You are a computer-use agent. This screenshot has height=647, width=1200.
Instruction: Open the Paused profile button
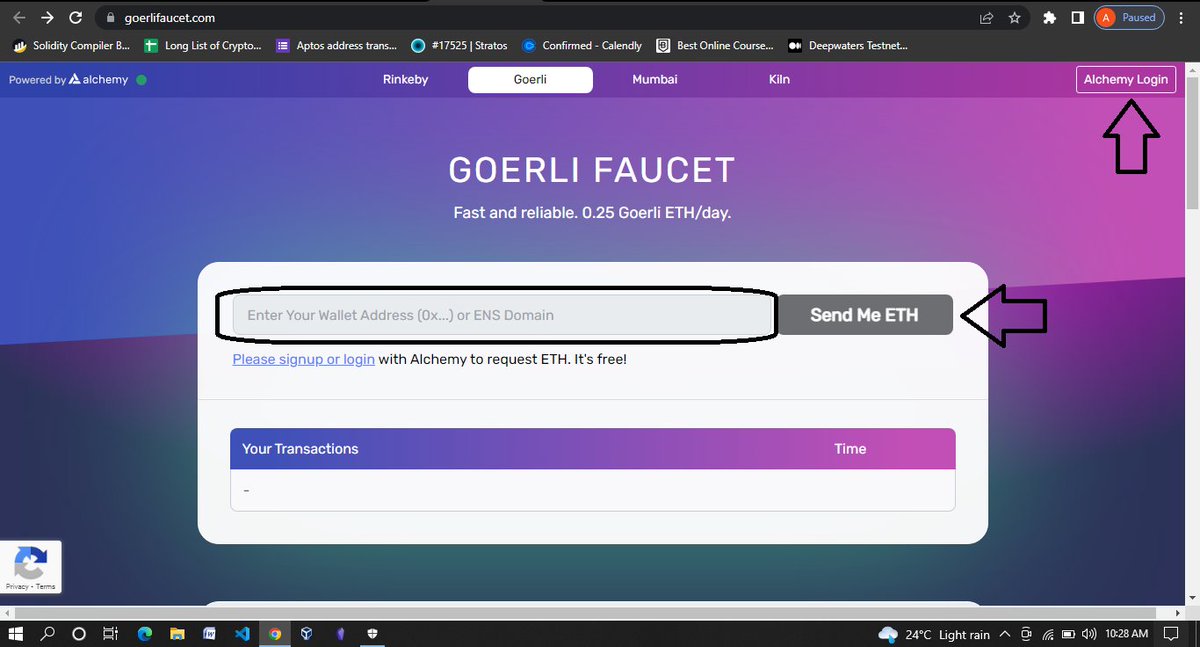coord(1129,18)
